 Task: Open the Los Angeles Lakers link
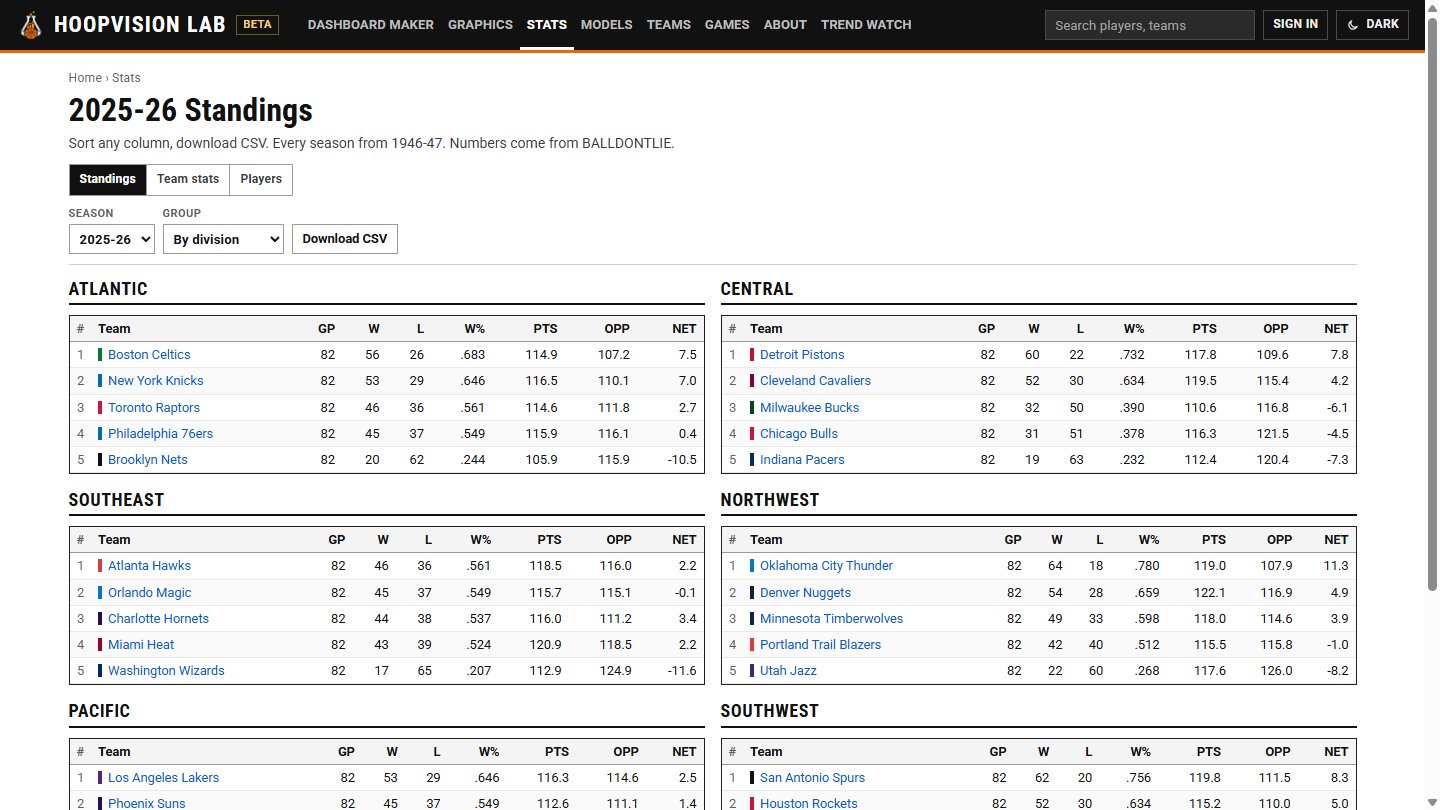click(163, 778)
